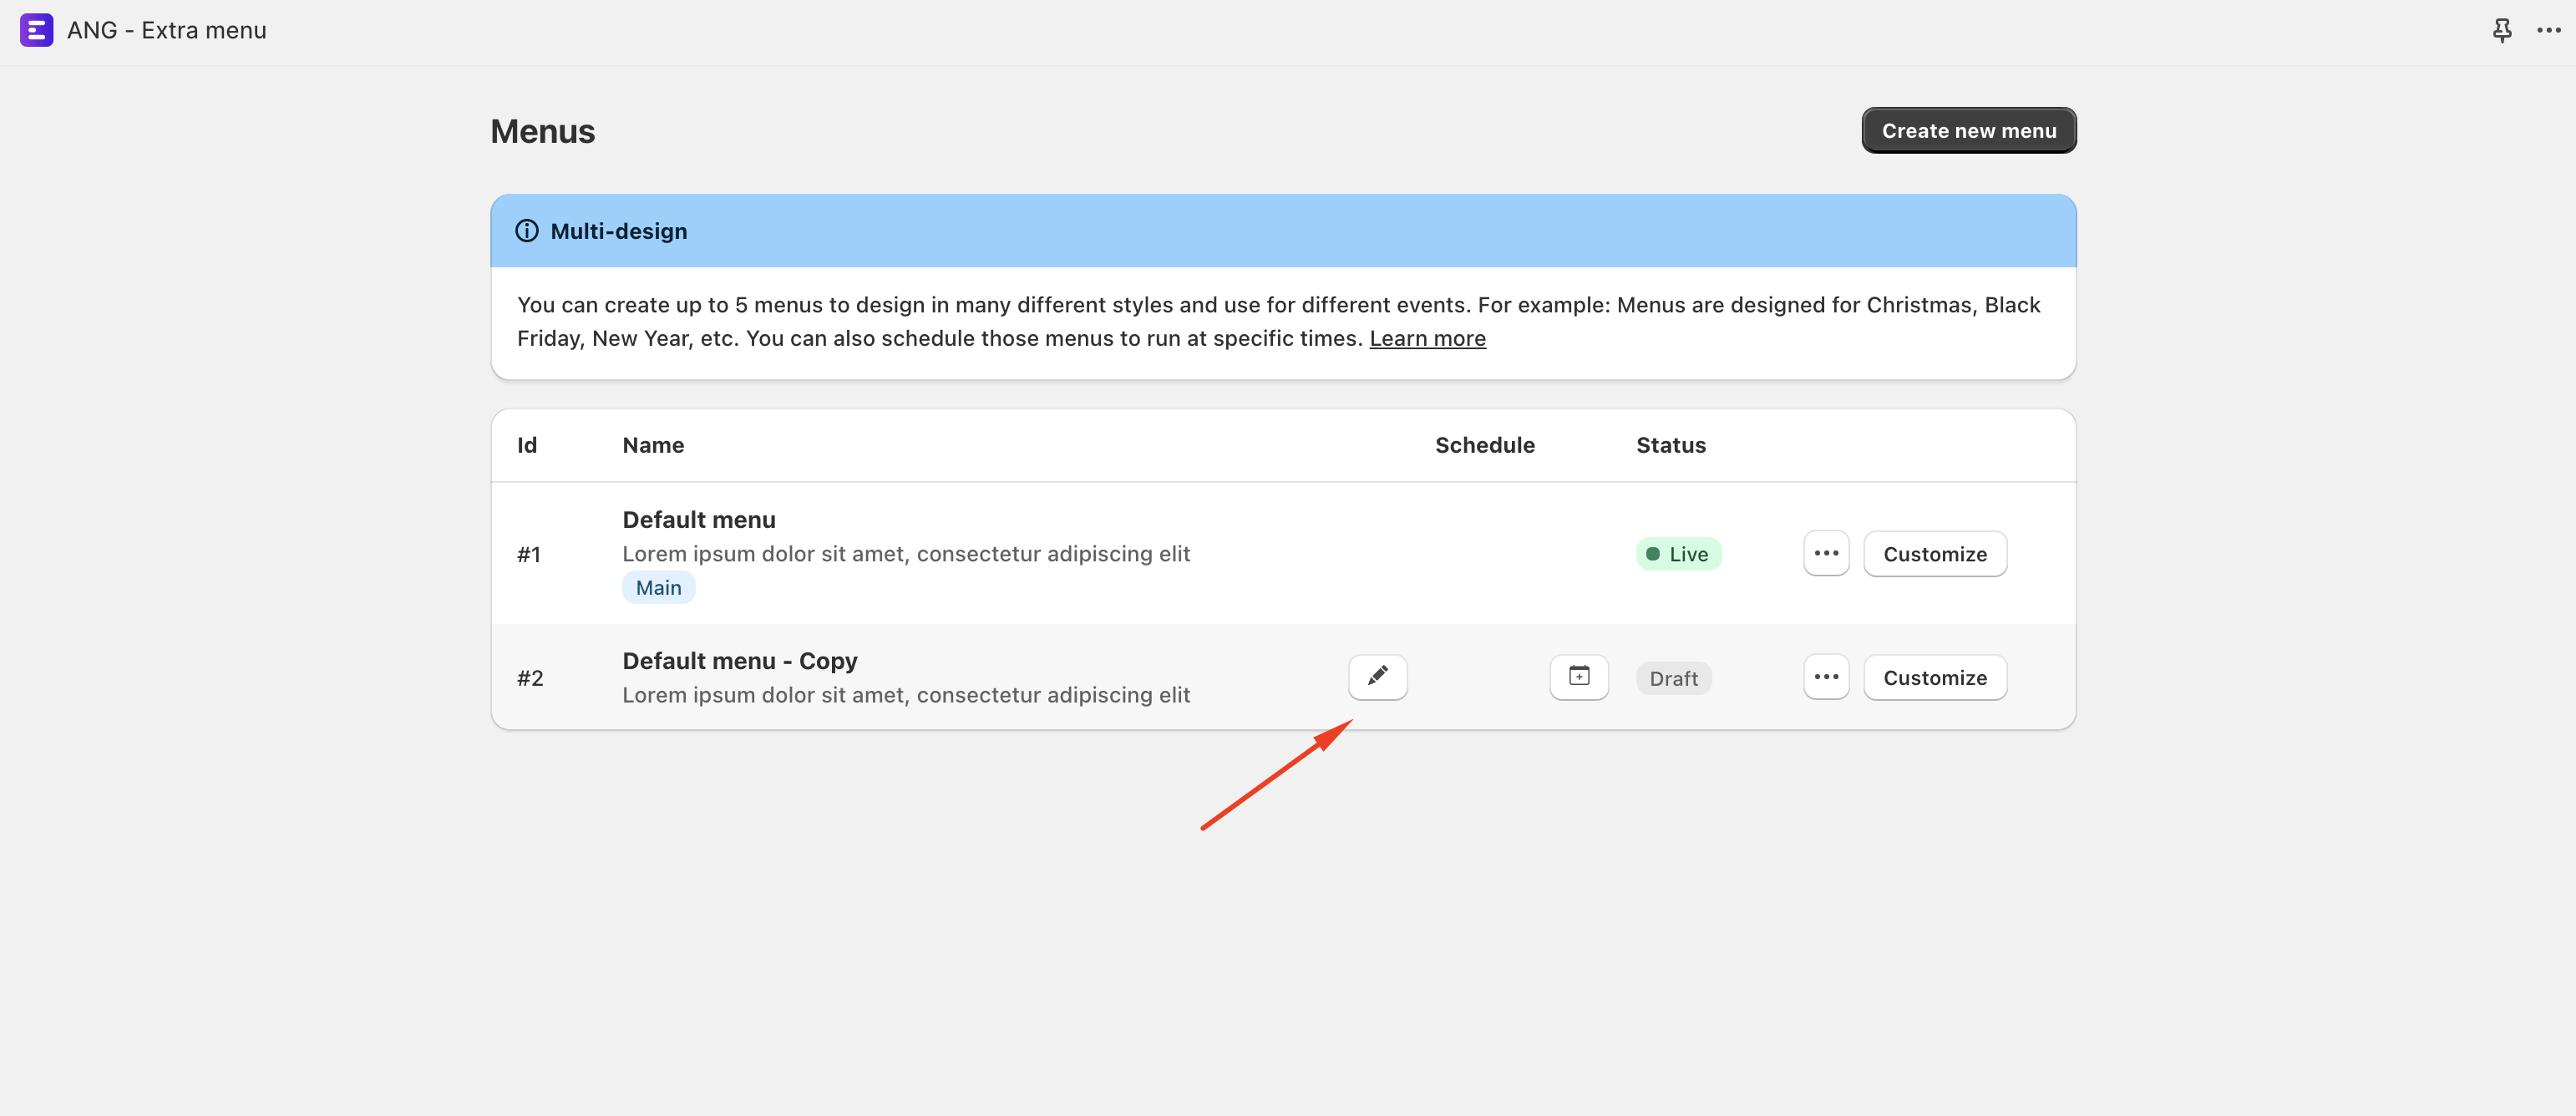Image resolution: width=2576 pixels, height=1116 pixels.
Task: Customize the Default menu - Copy
Action: tap(1934, 677)
